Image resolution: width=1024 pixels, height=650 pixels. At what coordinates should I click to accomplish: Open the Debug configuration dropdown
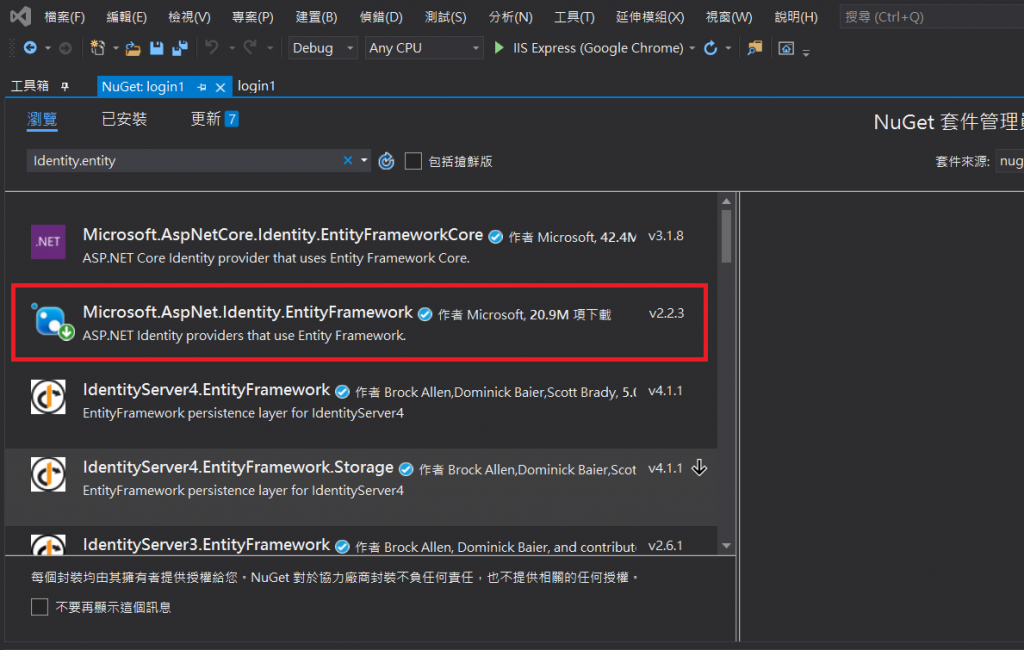323,48
